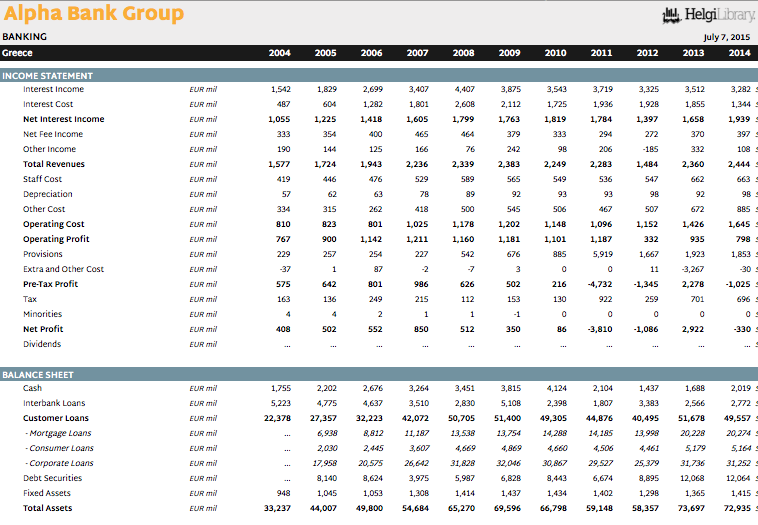Select Interest Income 2004 value 1,542
The width and height of the screenshot is (758, 525).
pos(281,89)
